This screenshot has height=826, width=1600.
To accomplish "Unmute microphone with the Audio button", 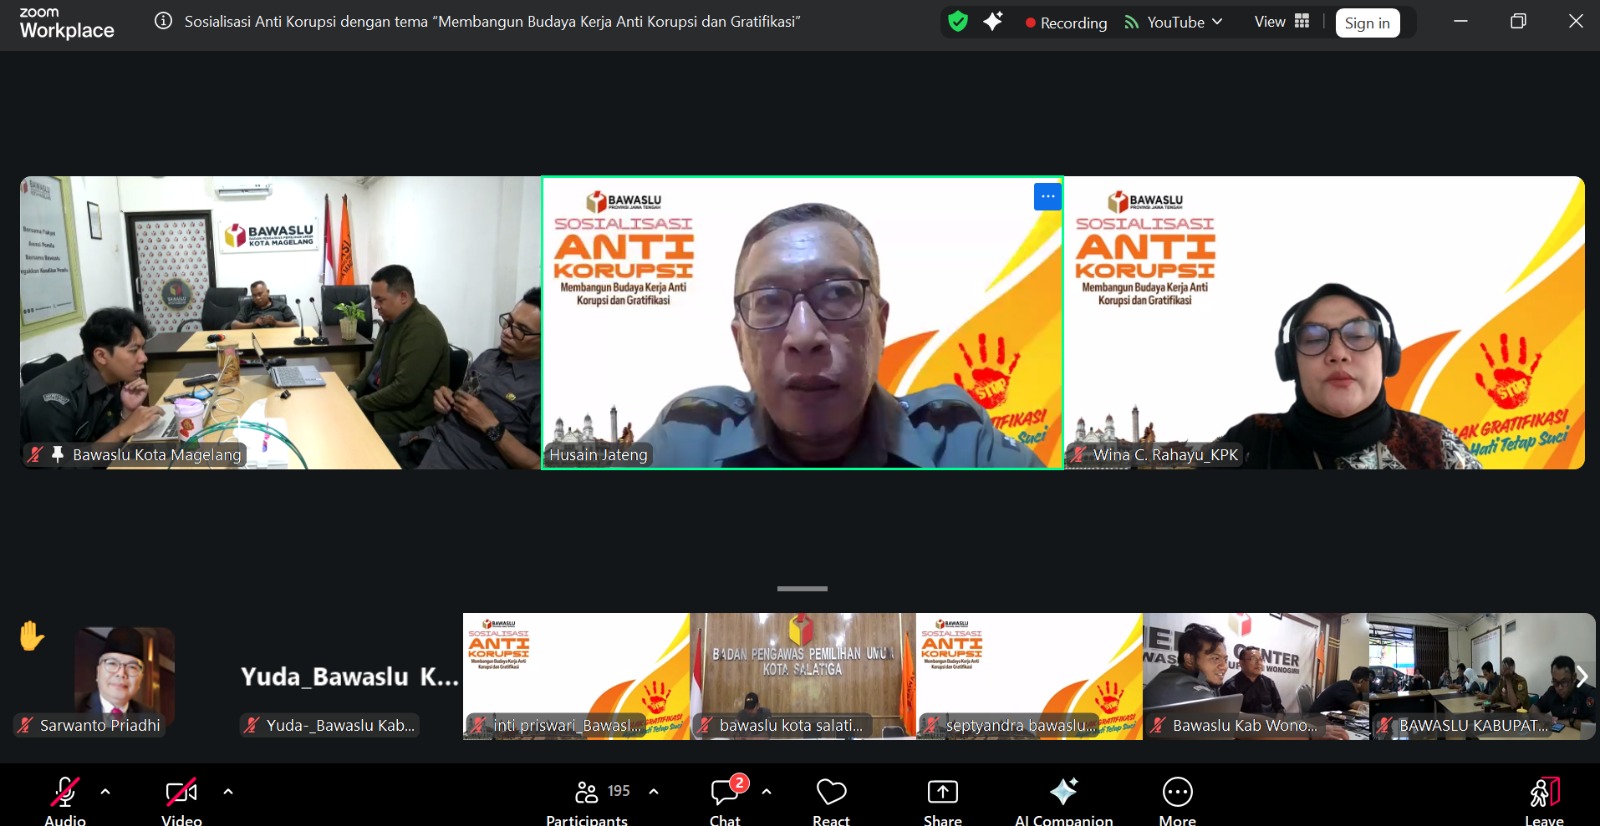I will point(65,800).
